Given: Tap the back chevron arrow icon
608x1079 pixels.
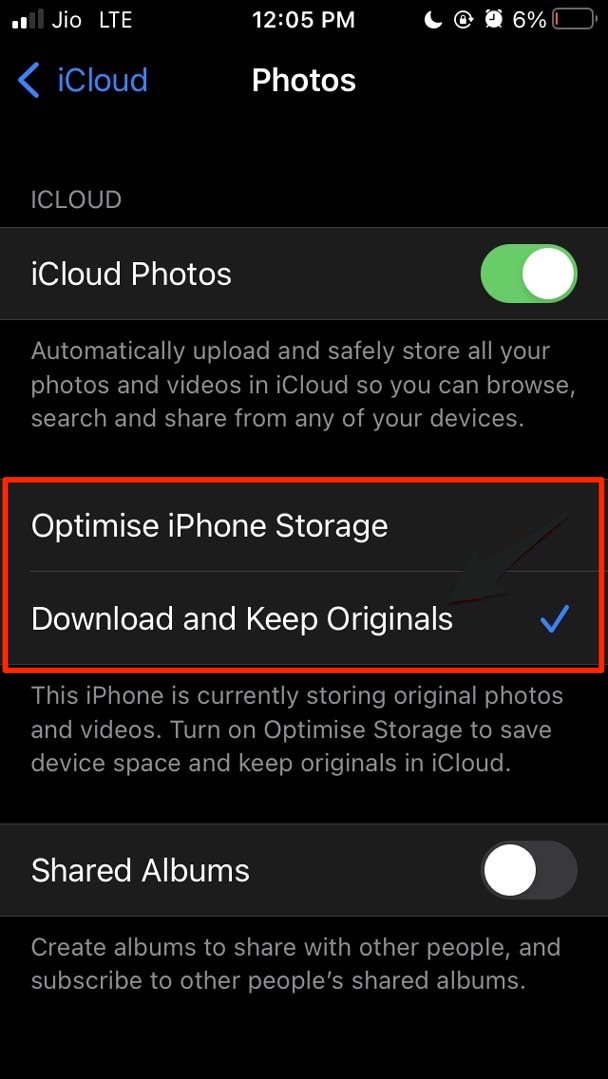Looking at the screenshot, I should pos(29,80).
